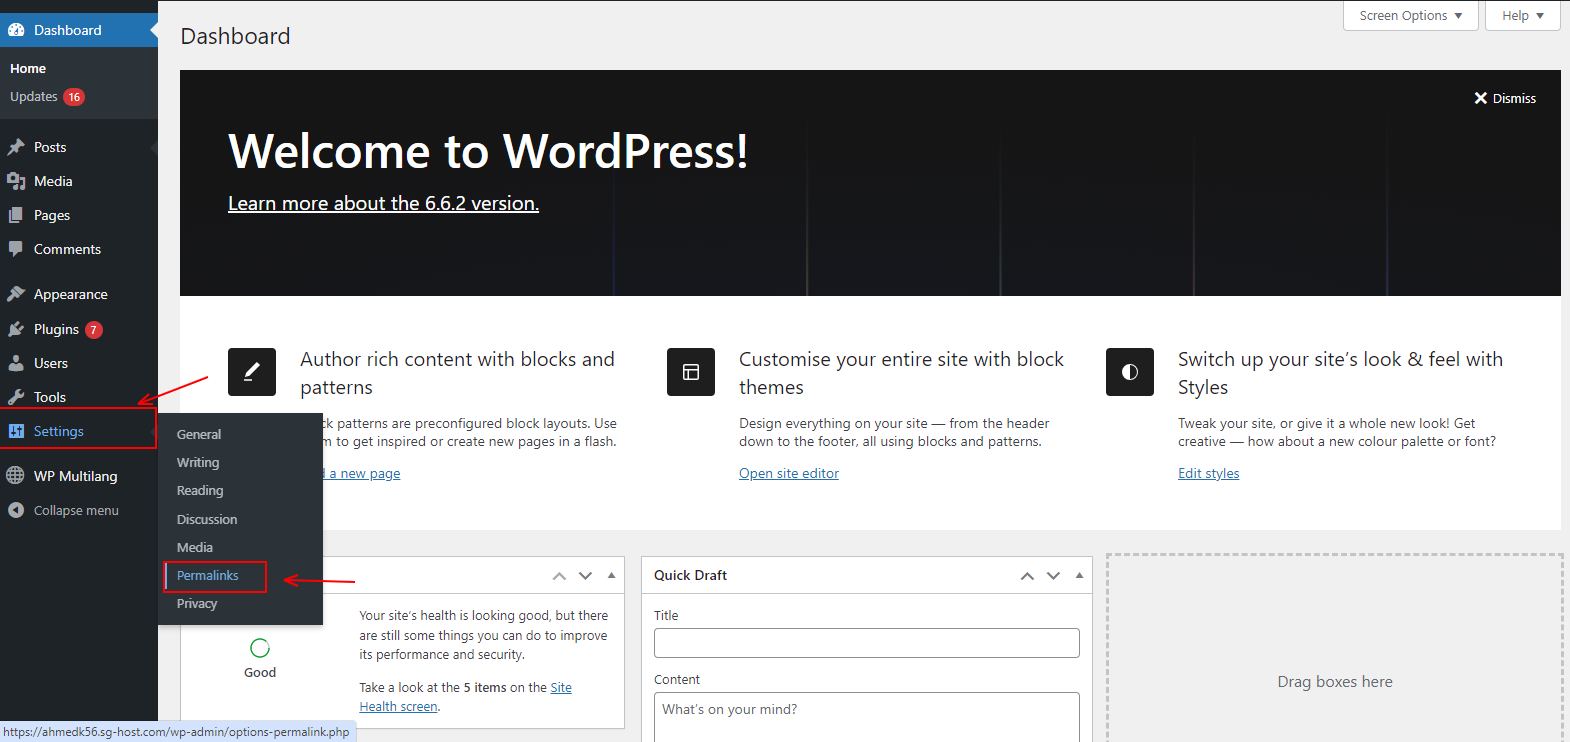Click the What's on your mind content box
The width and height of the screenshot is (1570, 742).
tap(867, 717)
